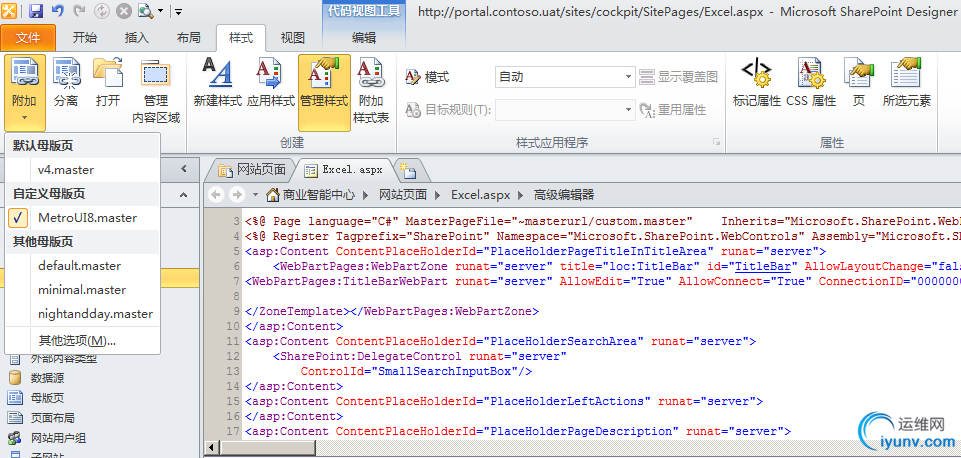Open the quick access toolbar customize arrow

(178, 11)
